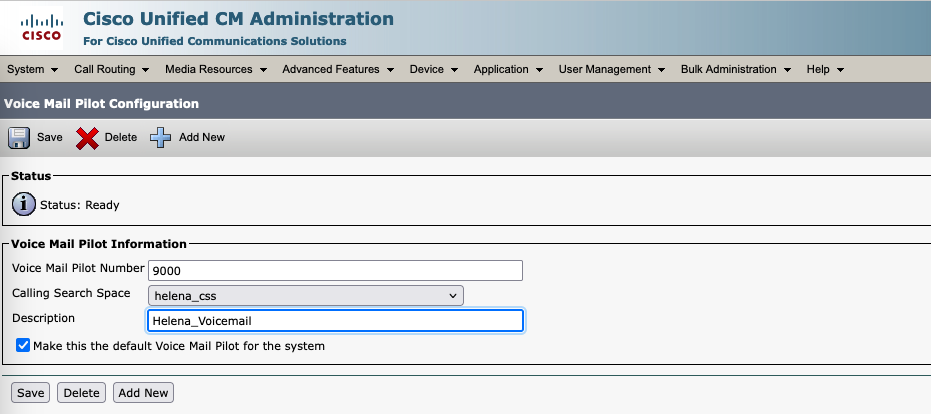
Task: Expand the Bulk Administration menu
Action: coord(735,69)
